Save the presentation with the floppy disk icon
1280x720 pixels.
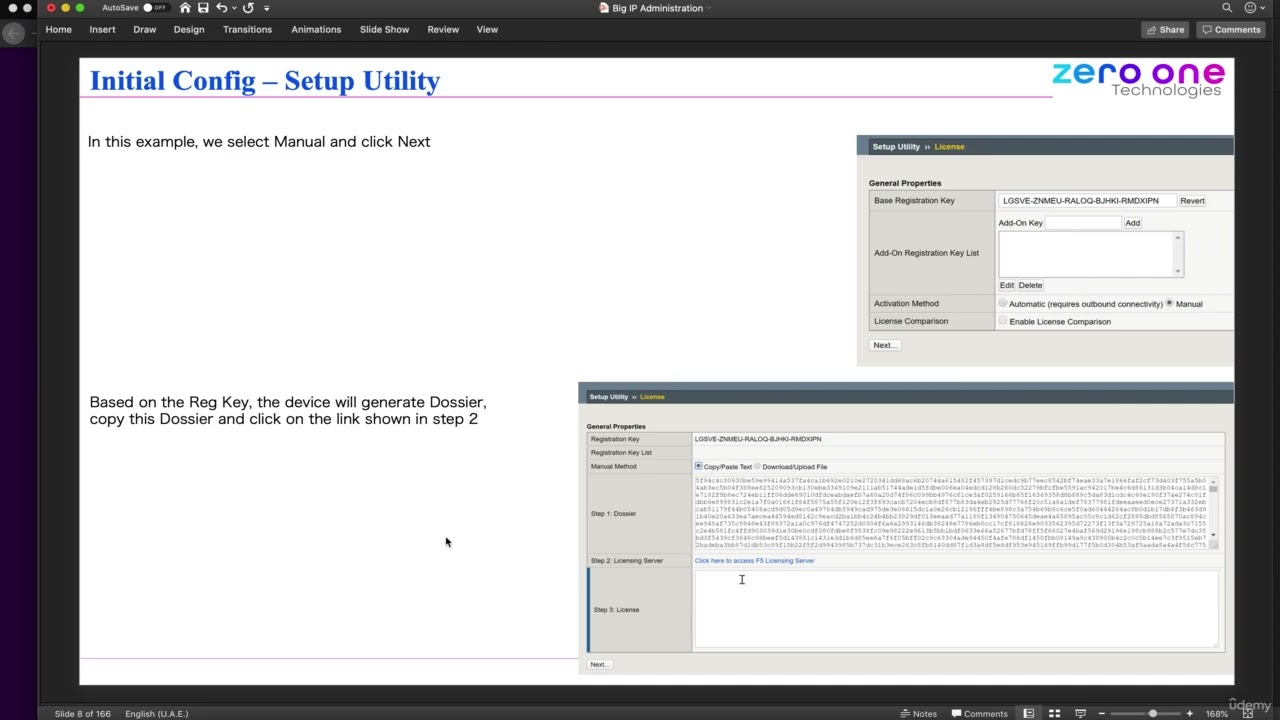[204, 8]
